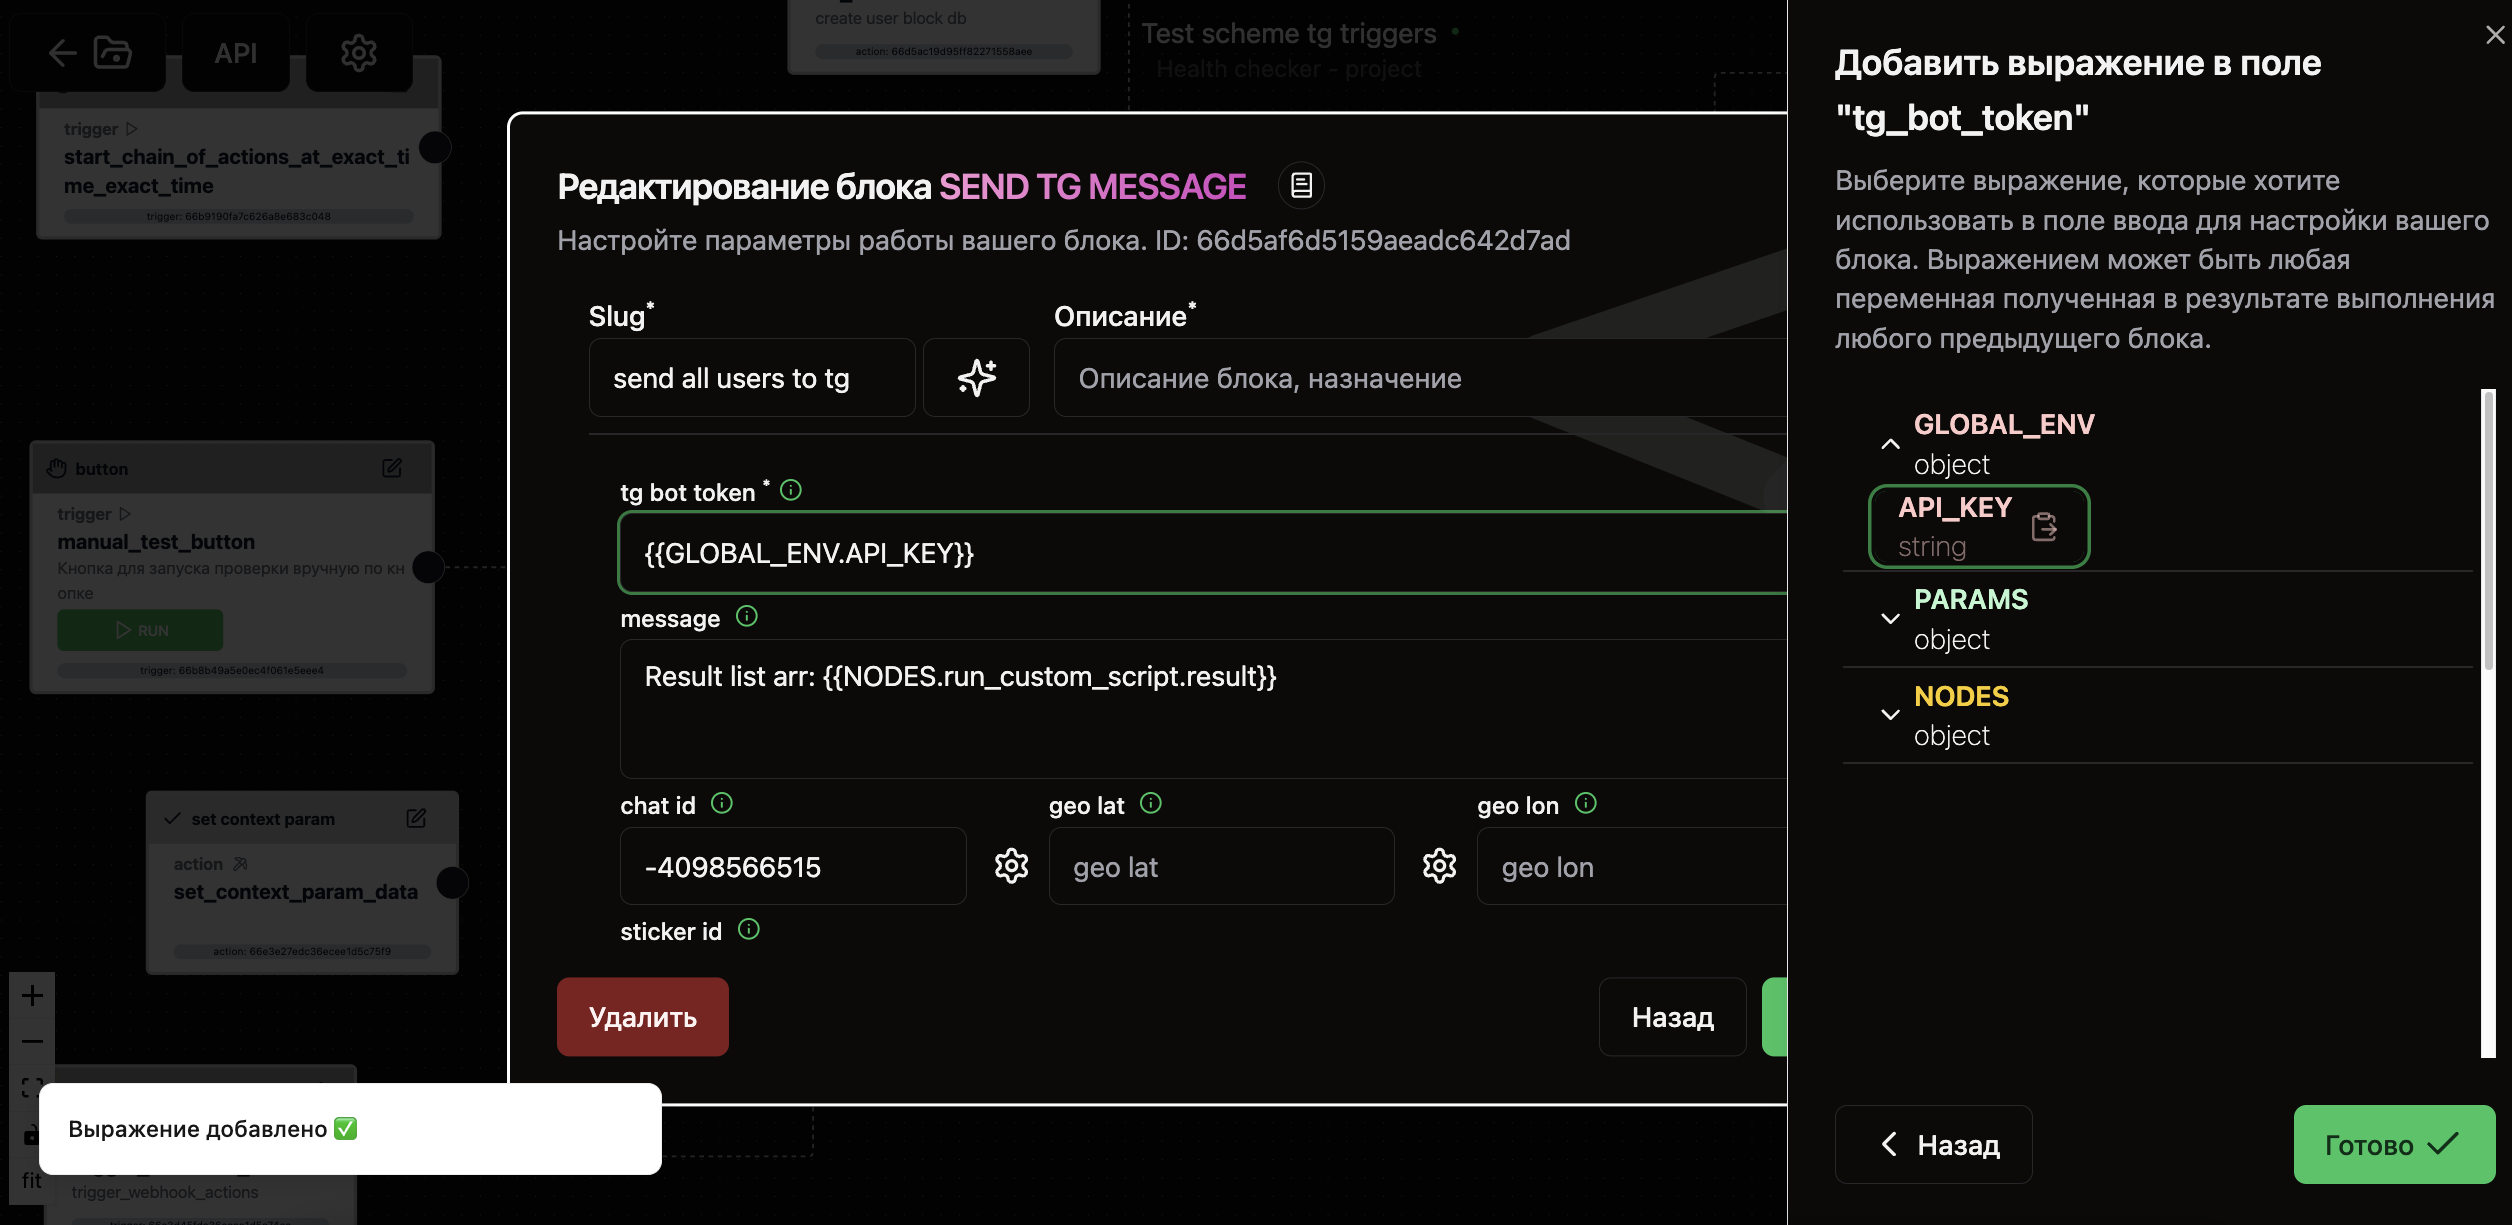This screenshot has height=1225, width=2512.
Task: Click info icon next to geo lon
Action: pyautogui.click(x=1586, y=803)
